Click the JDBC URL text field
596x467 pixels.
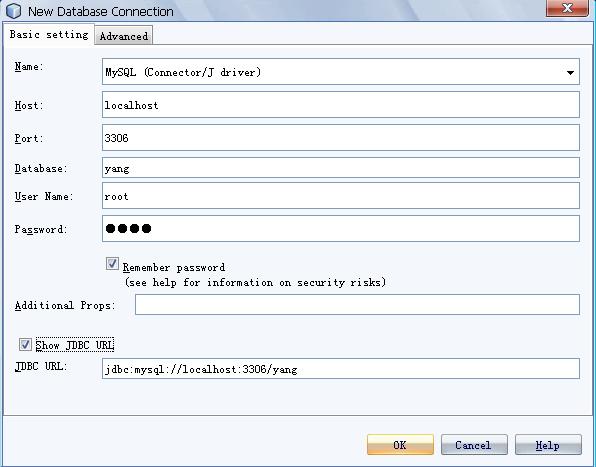click(341, 368)
